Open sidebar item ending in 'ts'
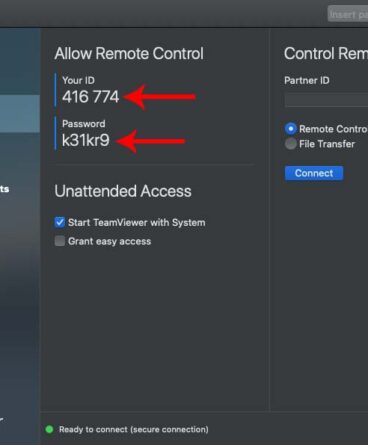Screen dimensions: 368x445 (4, 189)
